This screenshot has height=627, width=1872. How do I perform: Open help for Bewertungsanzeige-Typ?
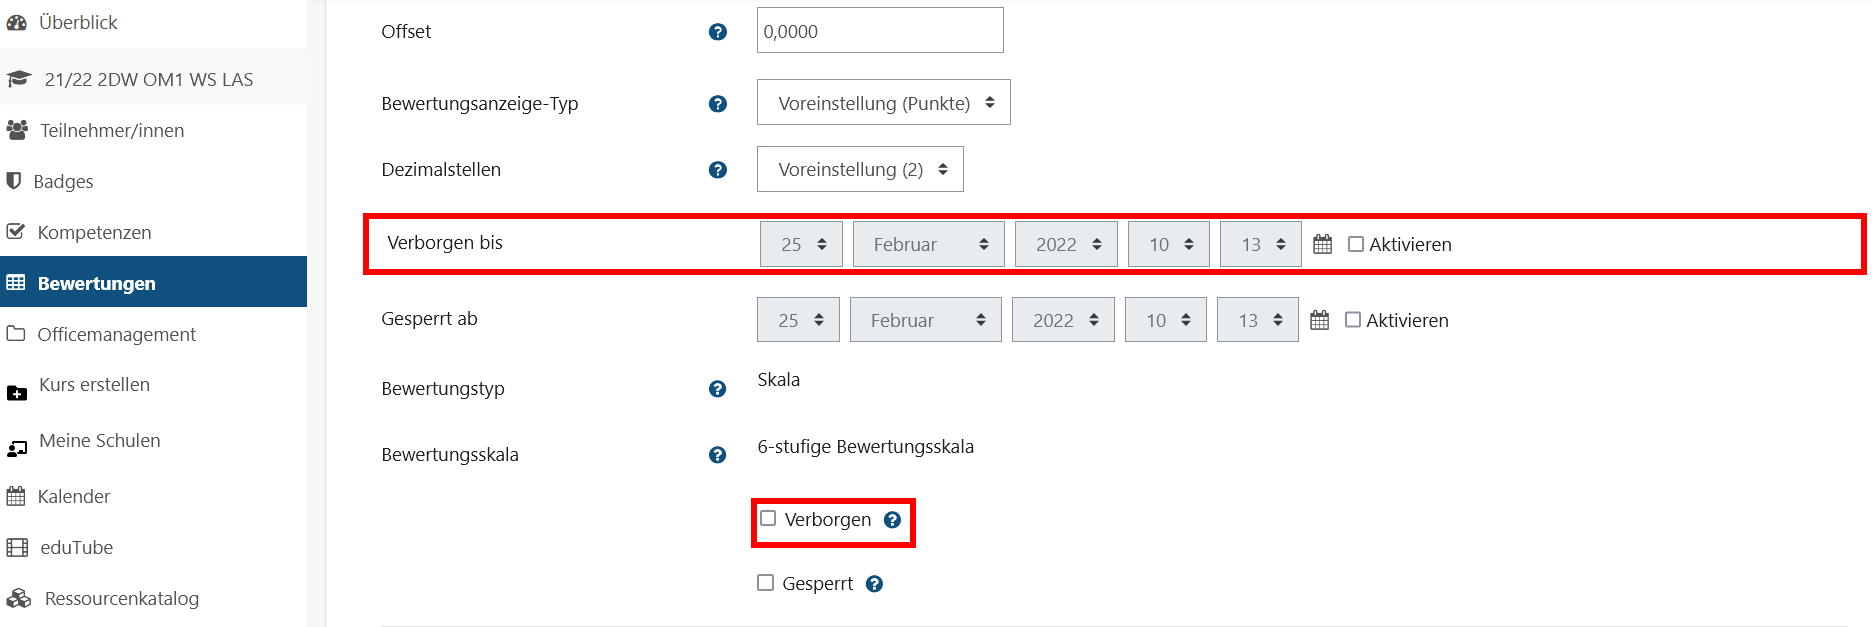(x=717, y=104)
